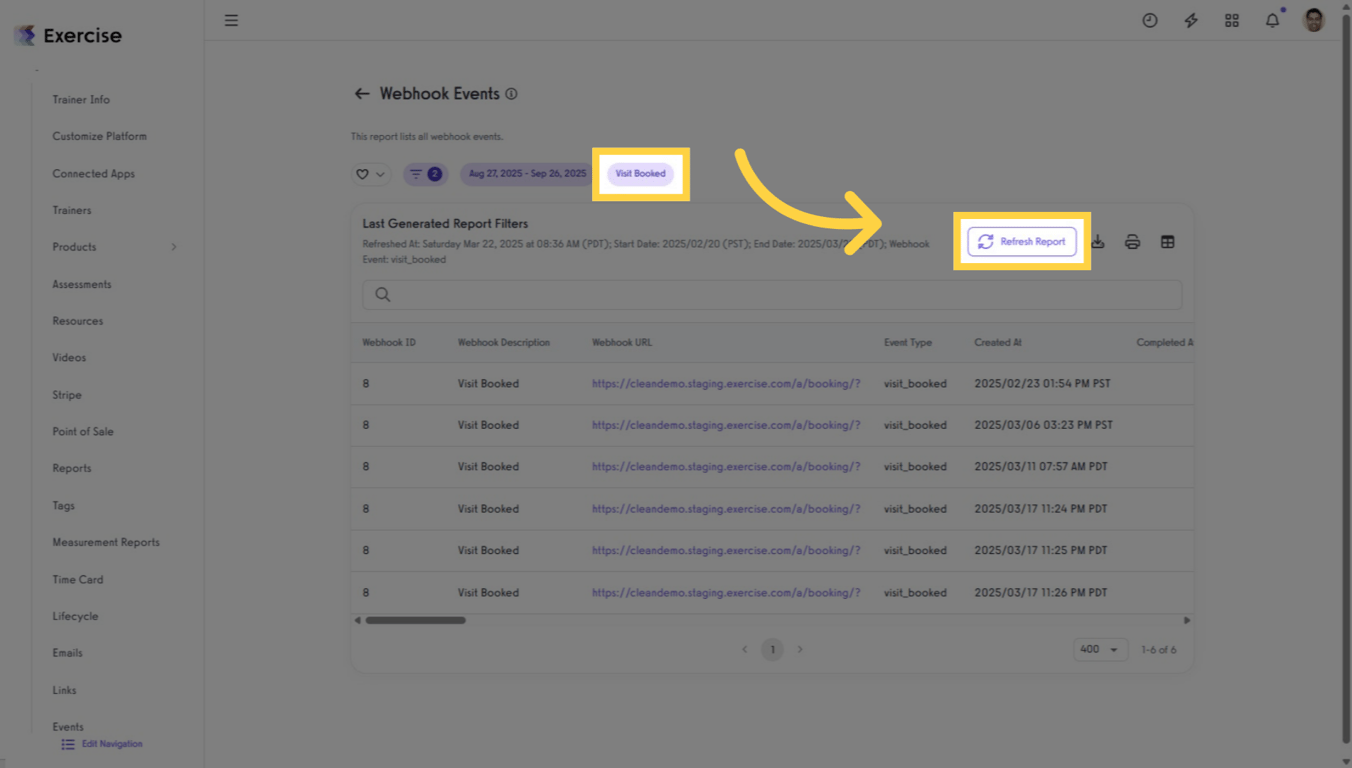Open the table columns icon
This screenshot has width=1352, height=768.
click(x=1167, y=241)
